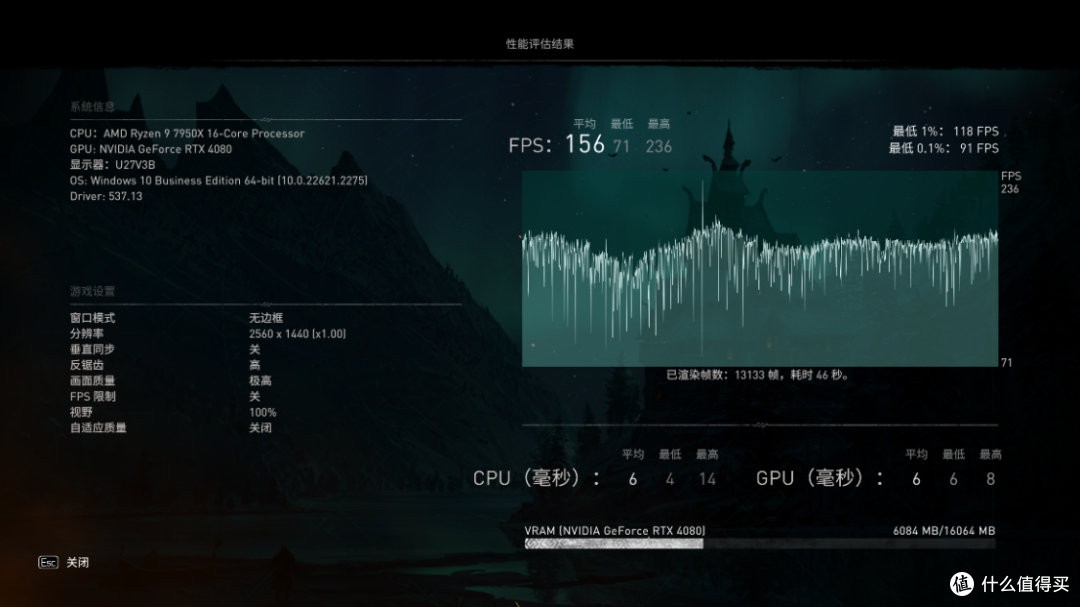Click the OS Windows 10 Business Edition line
1080x607 pixels.
(218, 181)
